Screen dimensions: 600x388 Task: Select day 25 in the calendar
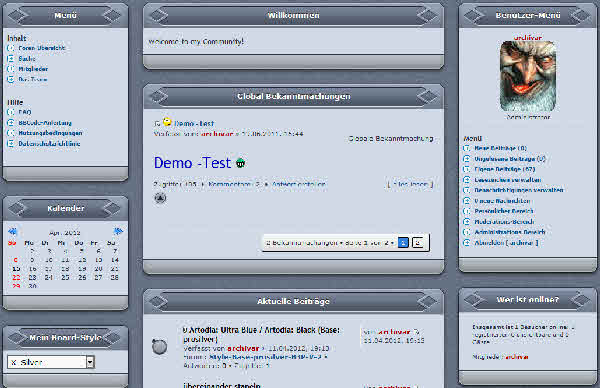pyautogui.click(x=65, y=277)
